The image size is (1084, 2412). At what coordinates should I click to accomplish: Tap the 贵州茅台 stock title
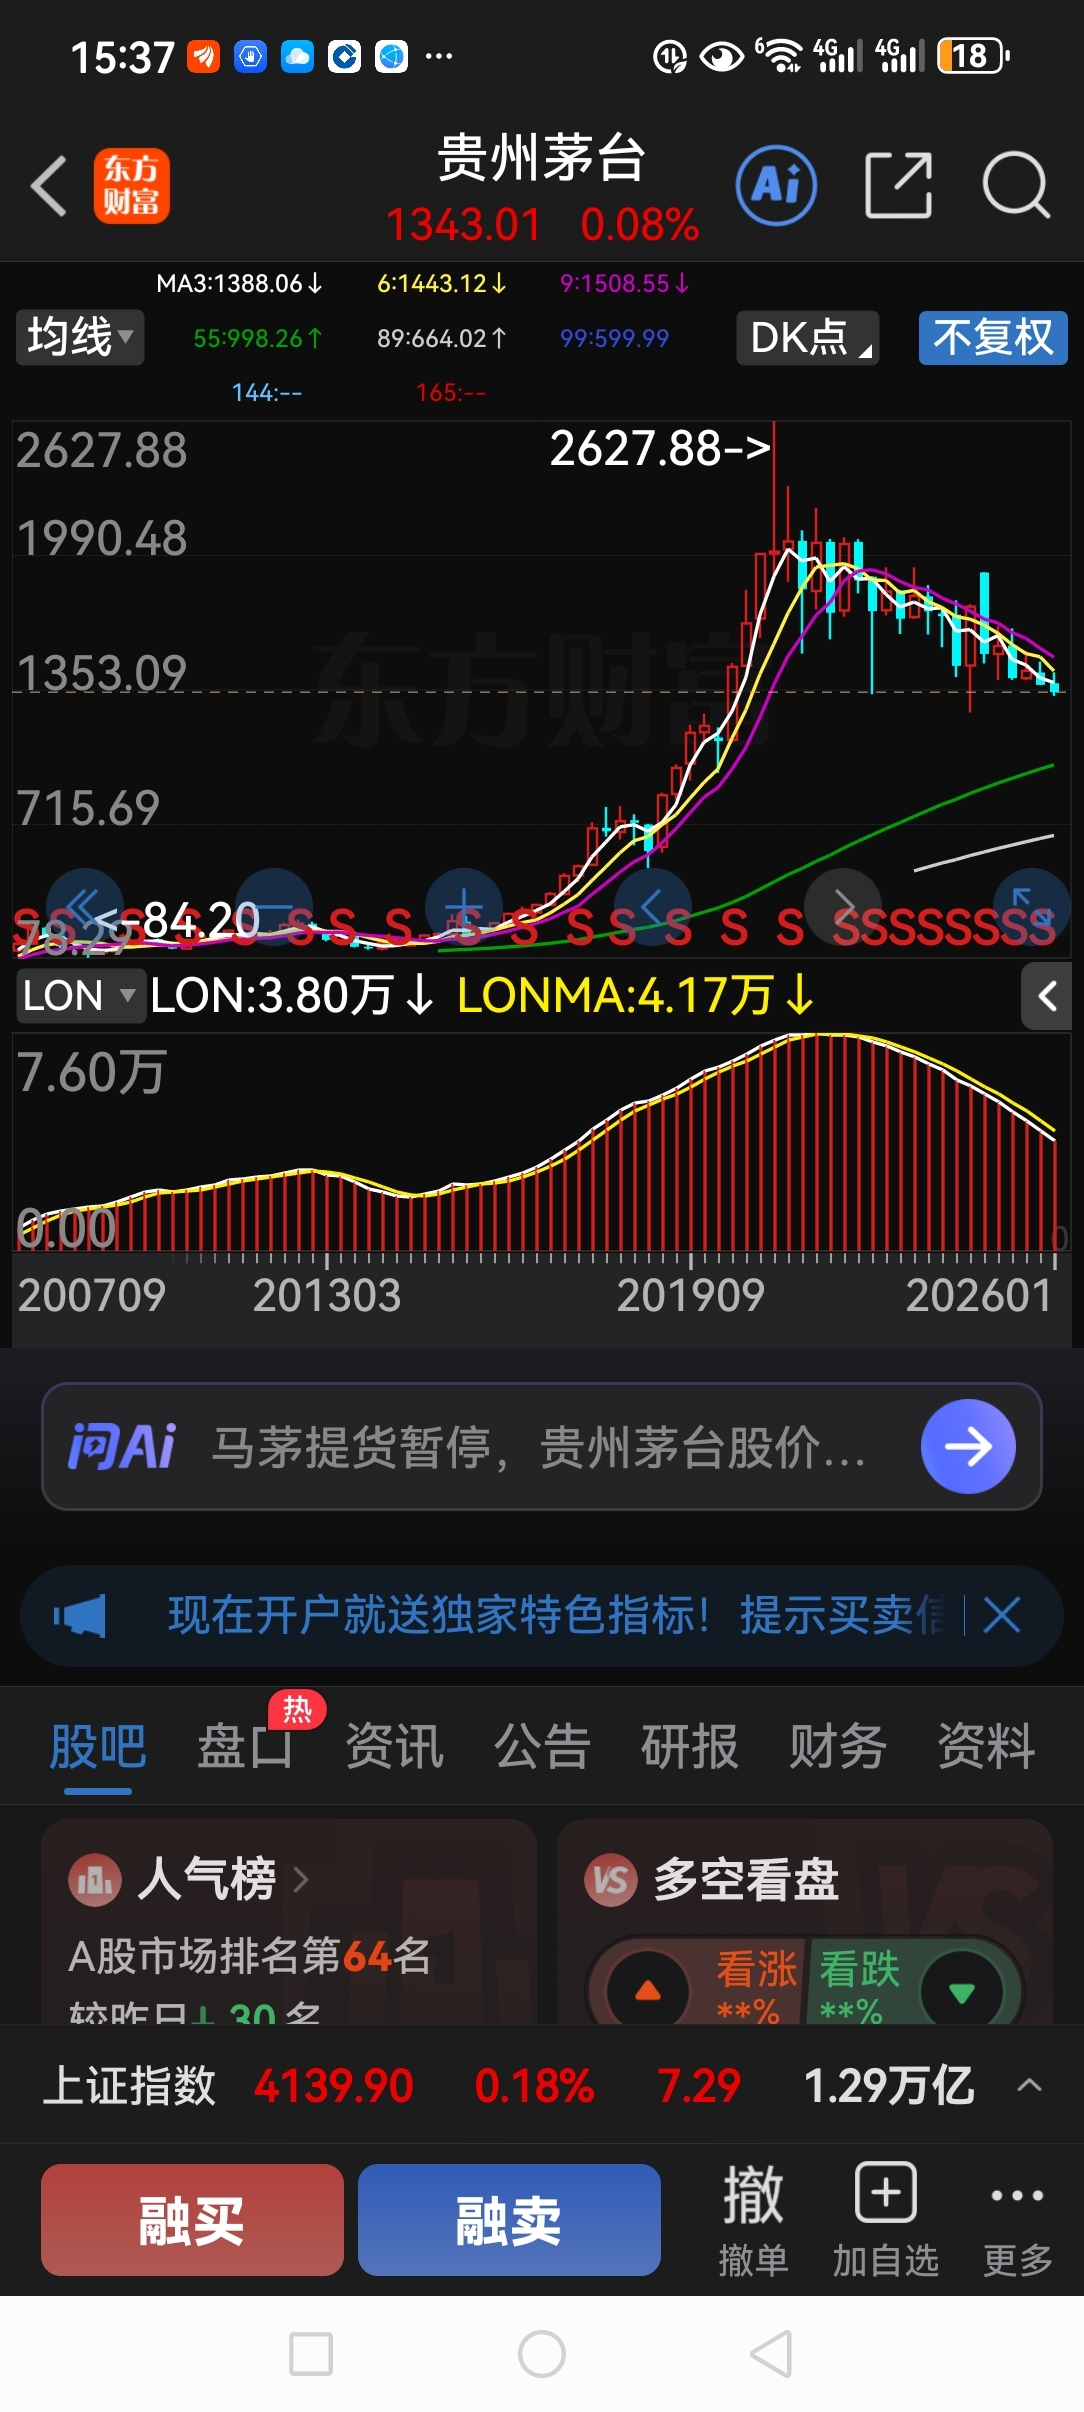click(542, 158)
